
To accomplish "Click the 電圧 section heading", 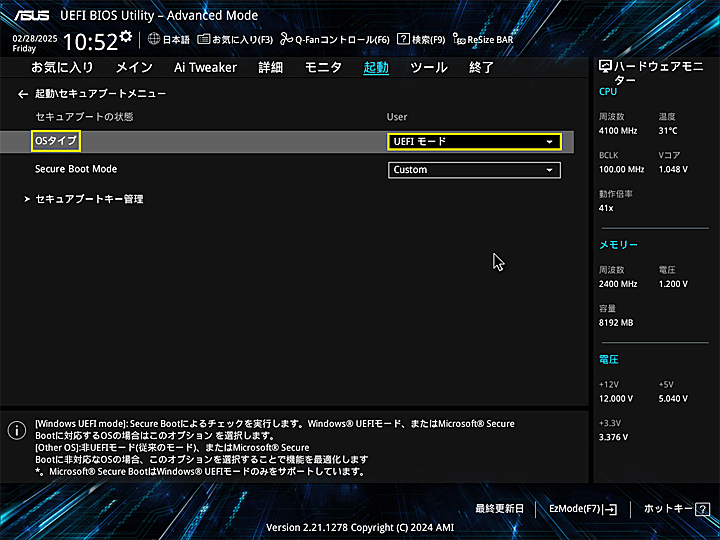I will coord(609,360).
